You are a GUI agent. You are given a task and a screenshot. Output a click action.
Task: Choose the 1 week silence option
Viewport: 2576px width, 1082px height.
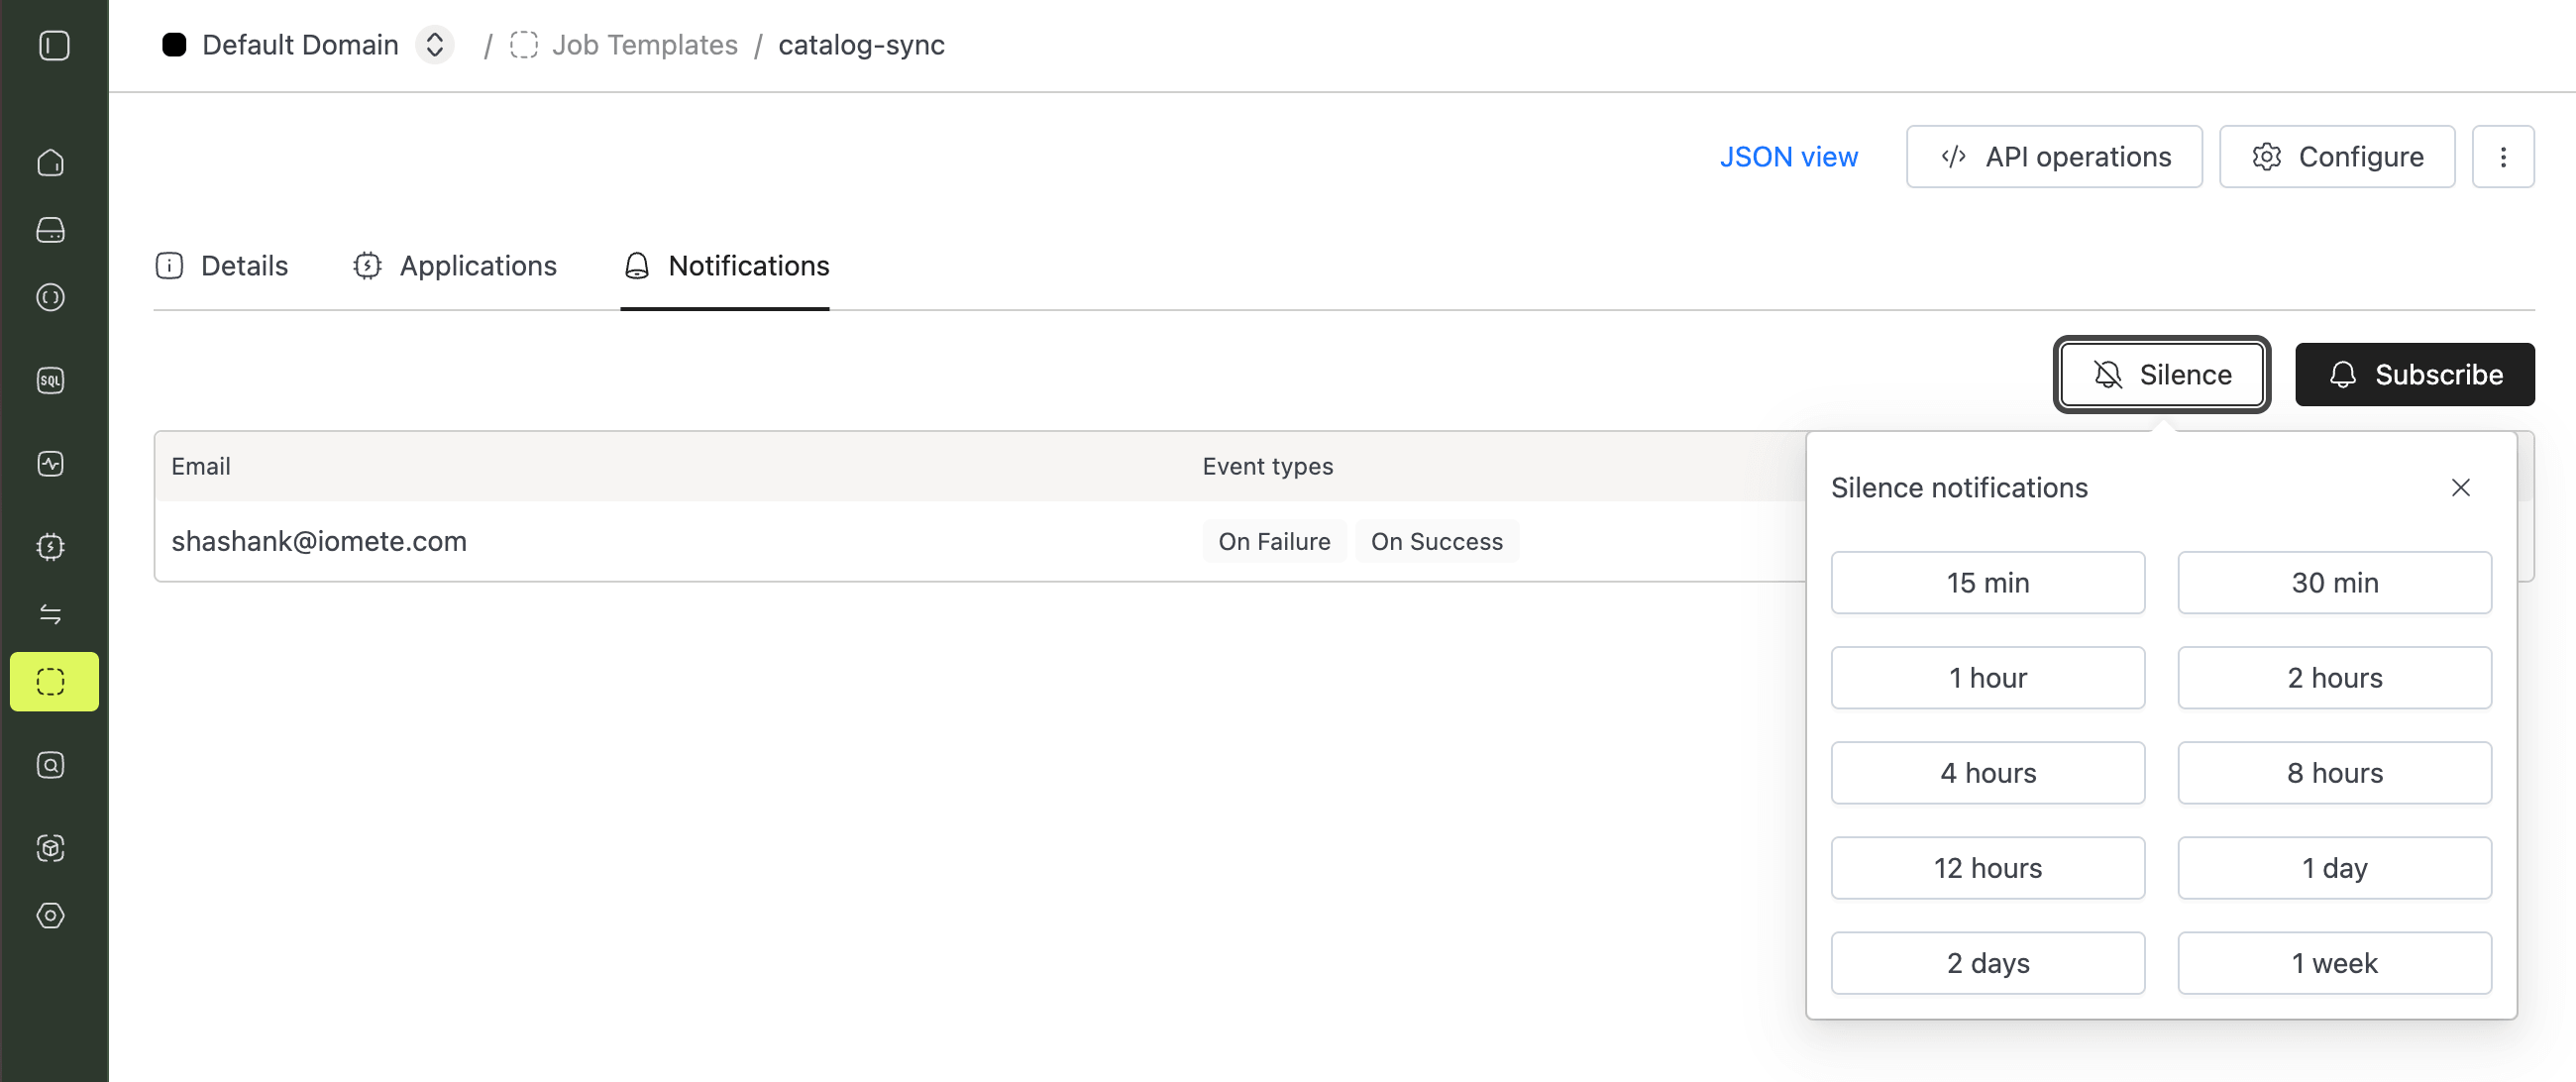(x=2333, y=962)
